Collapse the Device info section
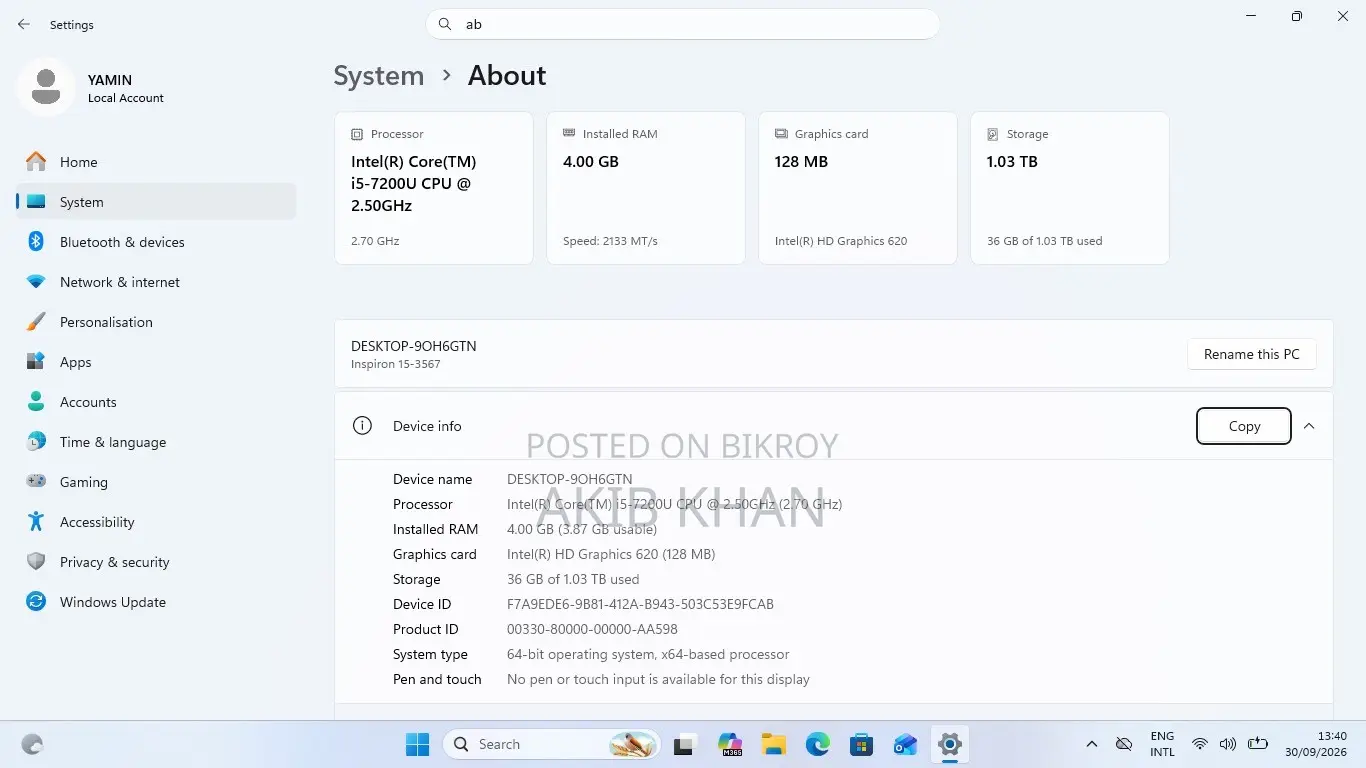The width and height of the screenshot is (1366, 768). [1309, 426]
